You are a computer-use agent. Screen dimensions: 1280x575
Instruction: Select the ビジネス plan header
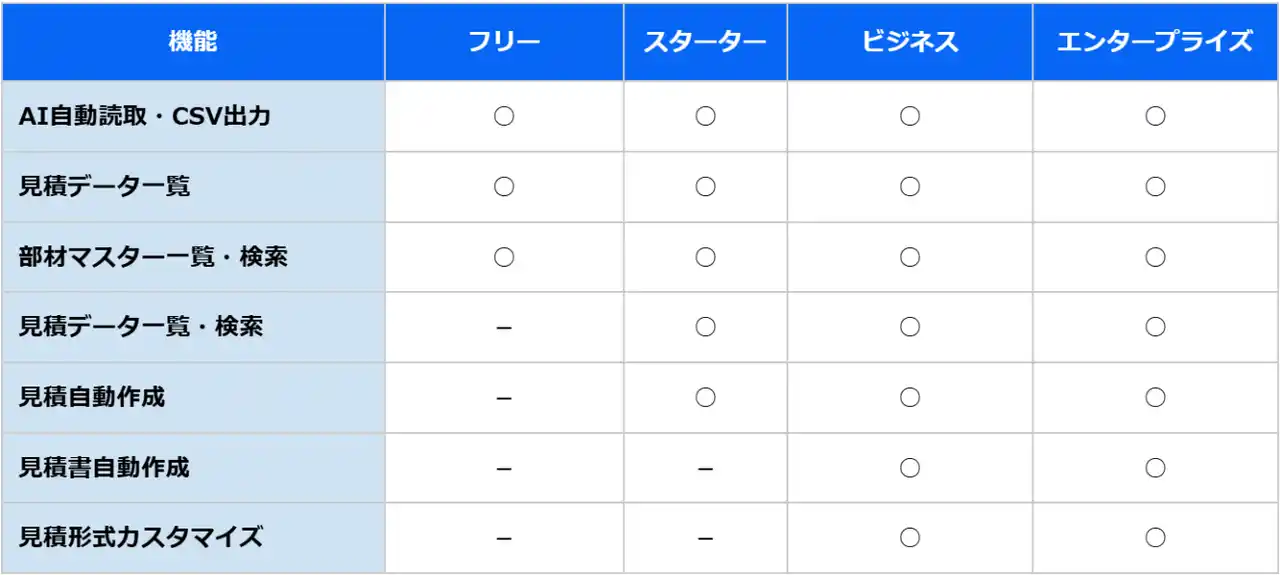[909, 42]
